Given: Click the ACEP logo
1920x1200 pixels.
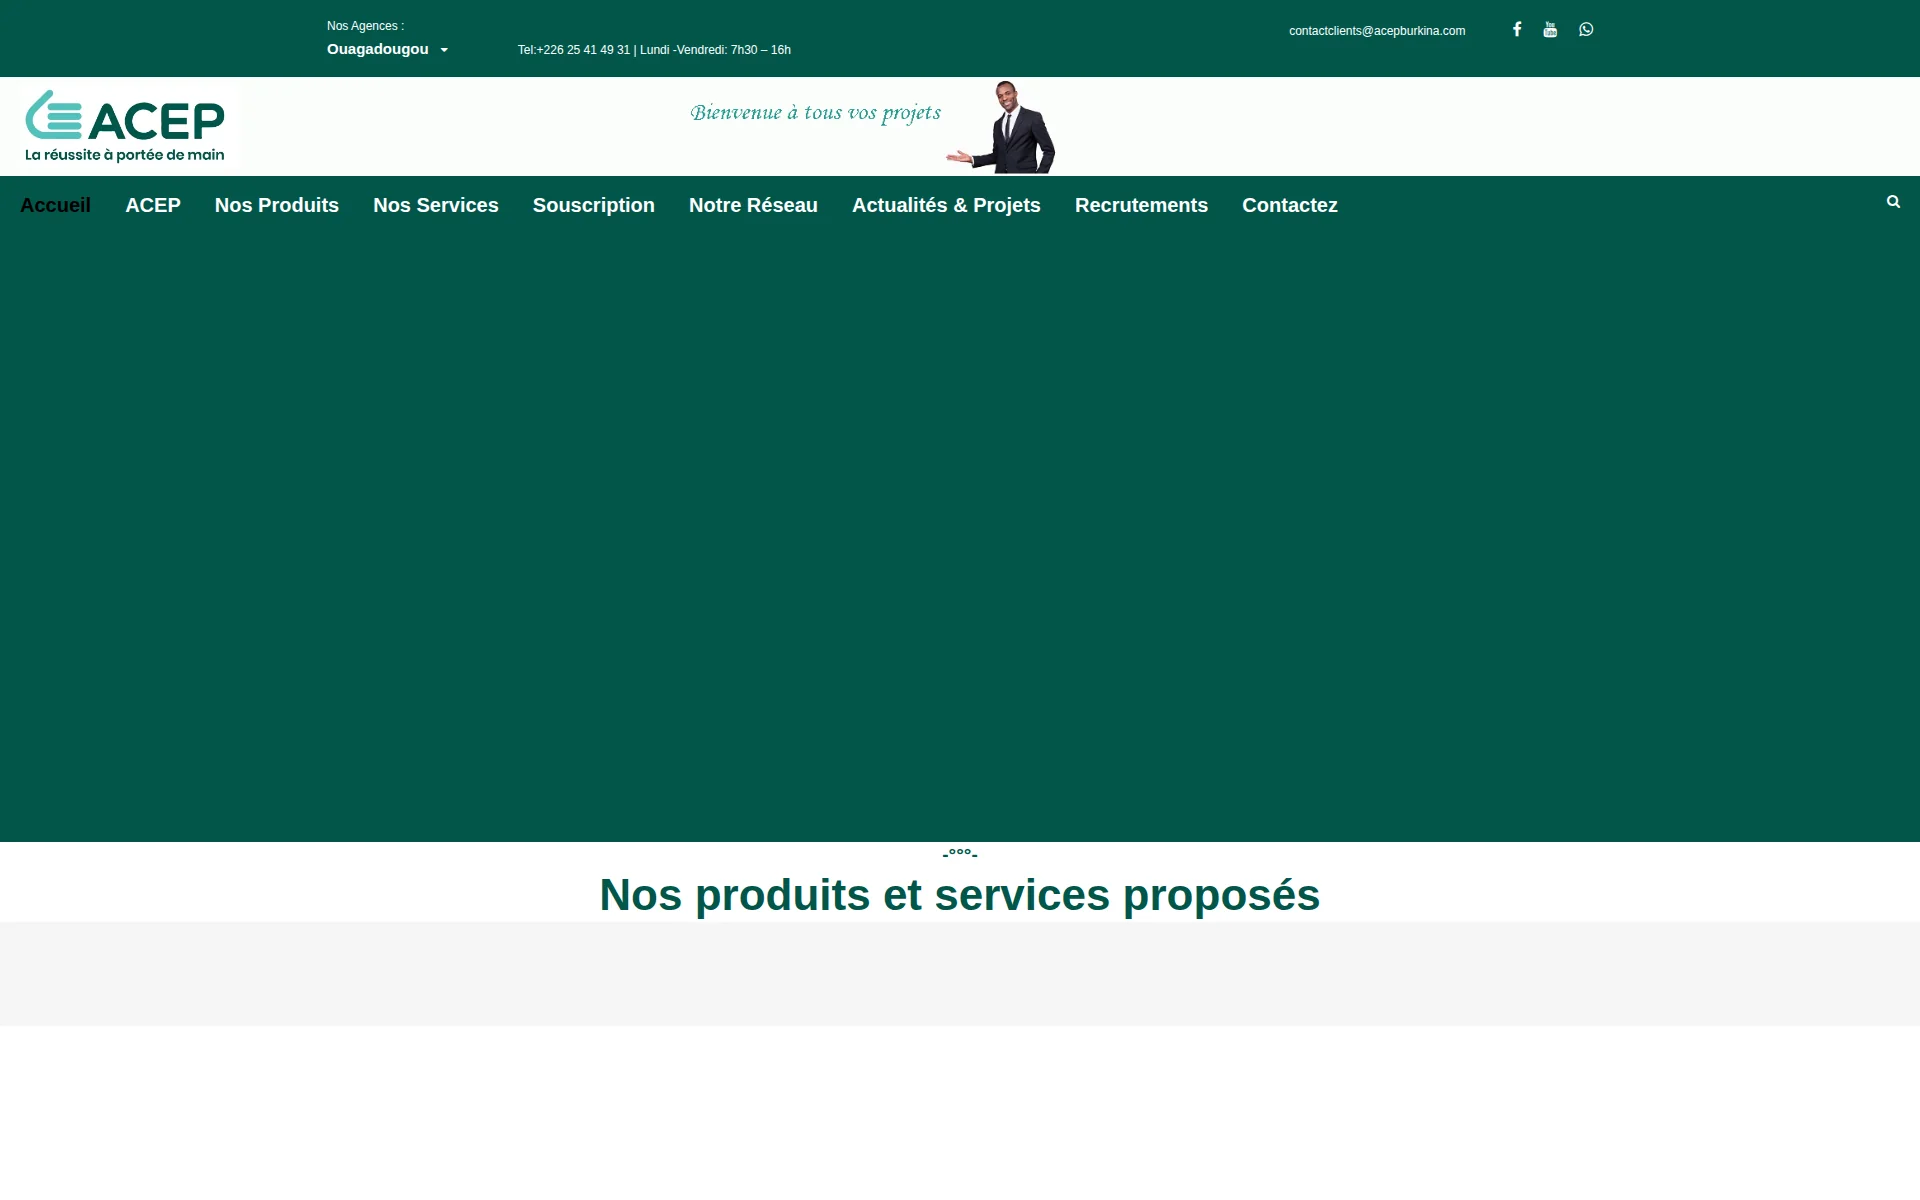Looking at the screenshot, I should [125, 126].
